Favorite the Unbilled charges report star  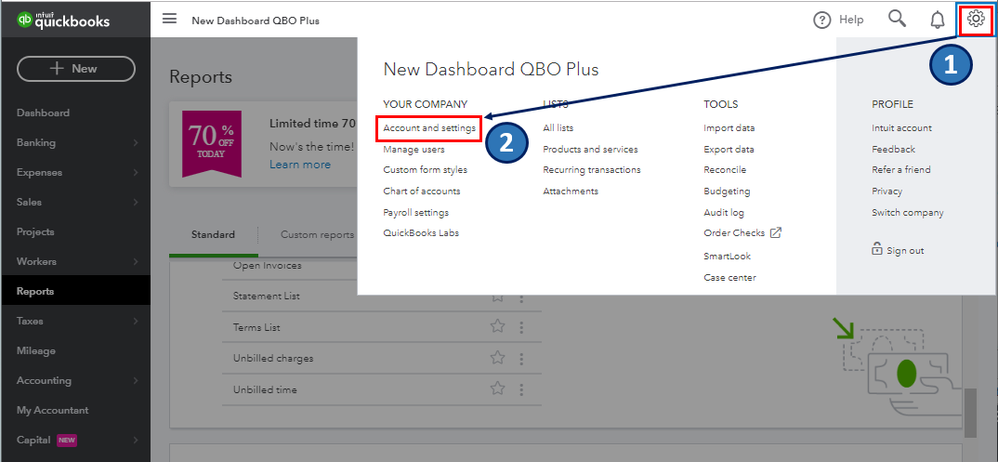497,358
